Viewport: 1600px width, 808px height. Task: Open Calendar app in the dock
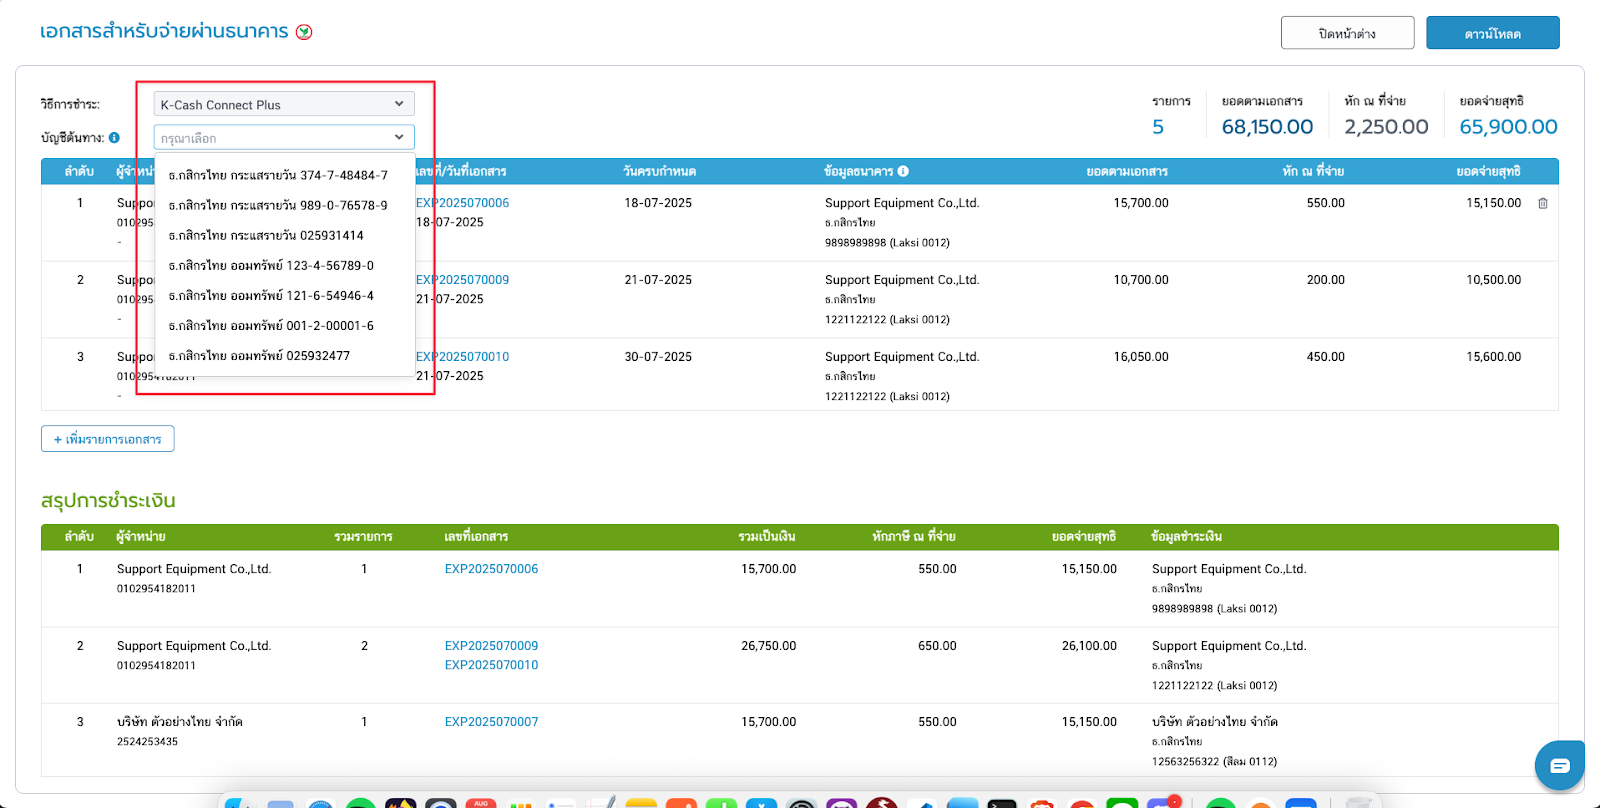(481, 803)
